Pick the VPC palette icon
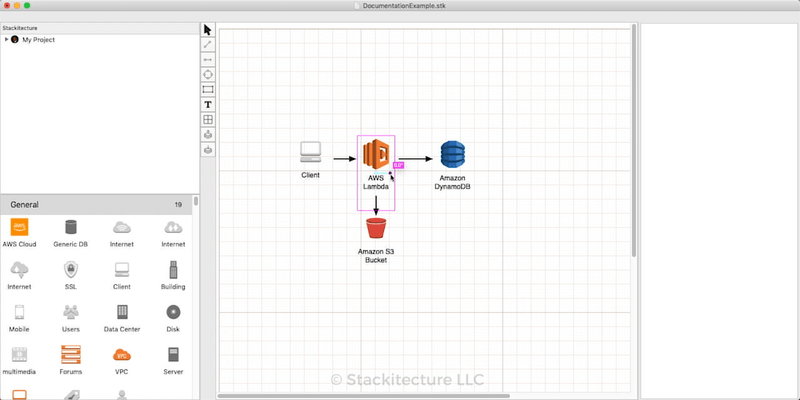Screen dimensions: 800x400 tap(122, 354)
